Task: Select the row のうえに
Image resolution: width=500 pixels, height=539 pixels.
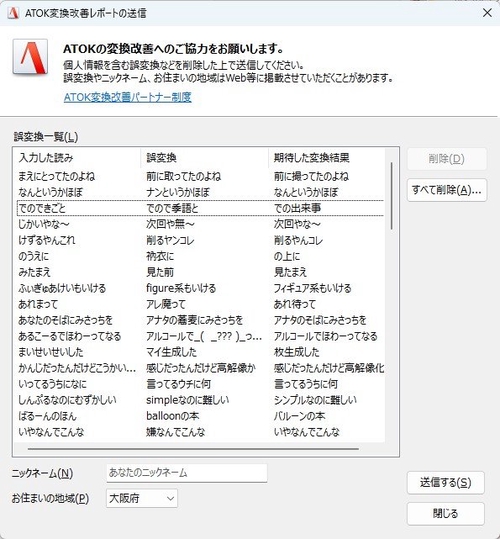Action: (x=200, y=256)
